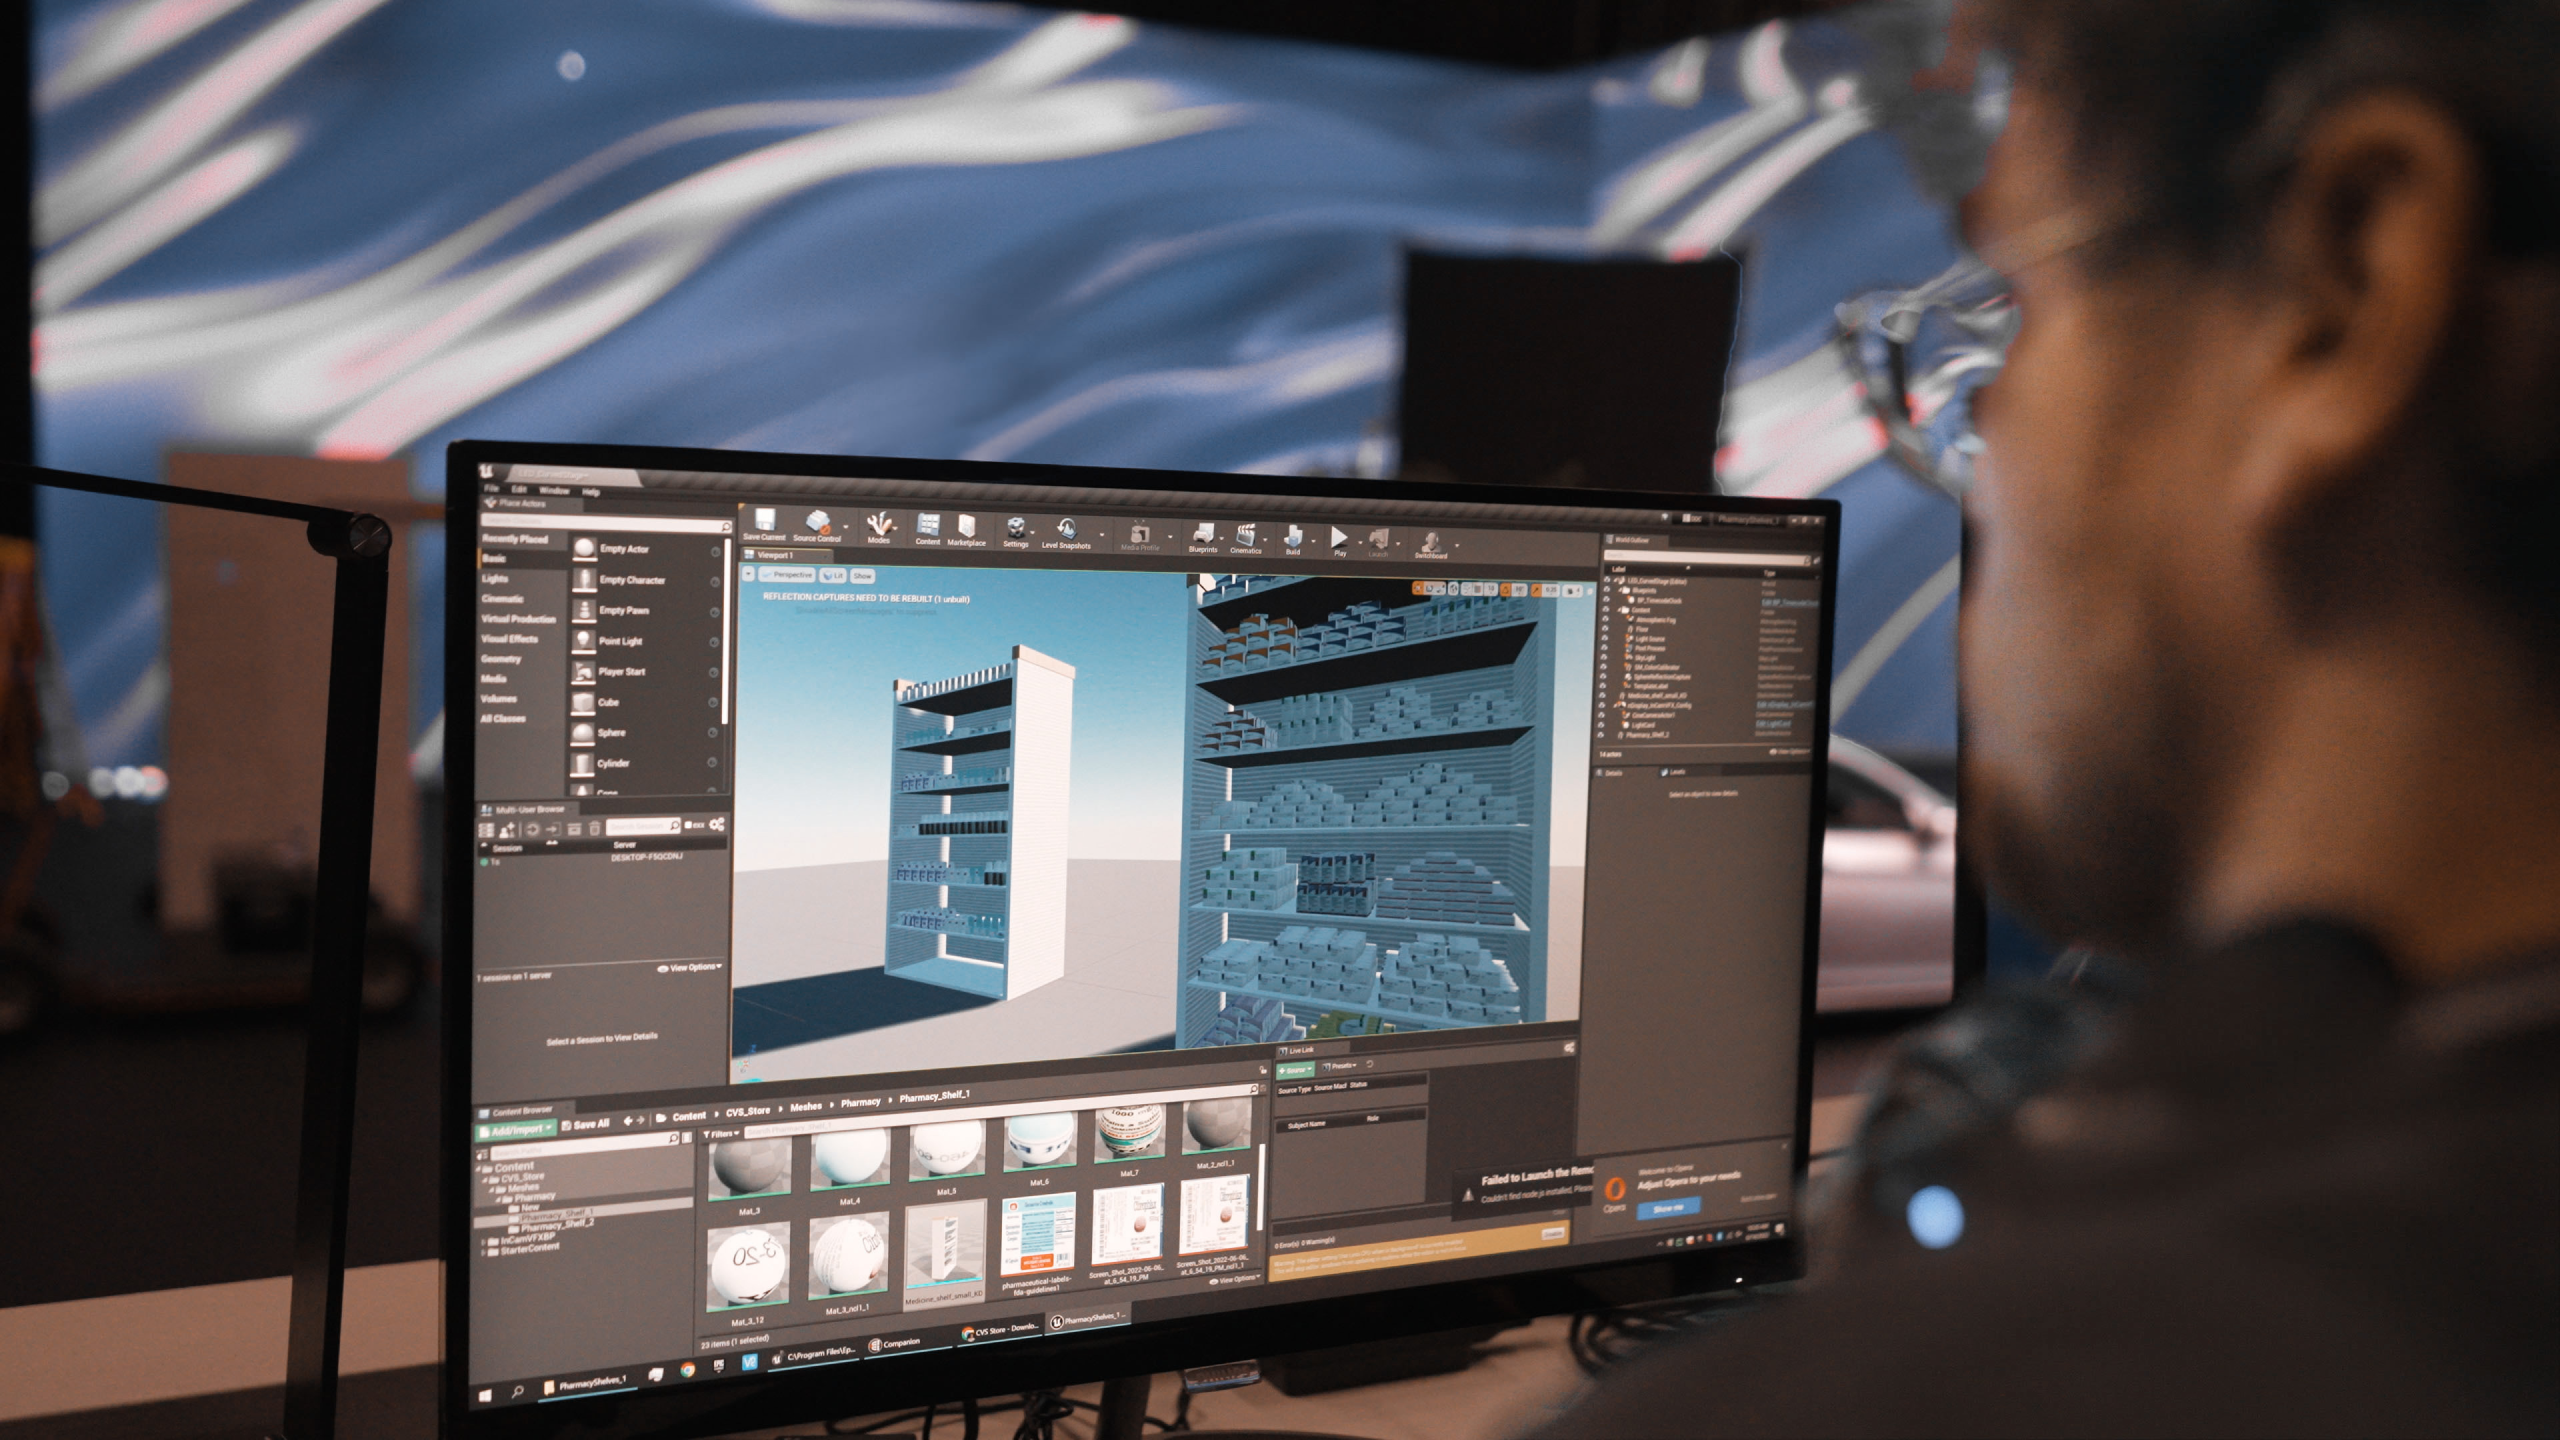Open Content Browser Filters dropdown
Viewport: 2560px width, 1440px height.
[720, 1133]
